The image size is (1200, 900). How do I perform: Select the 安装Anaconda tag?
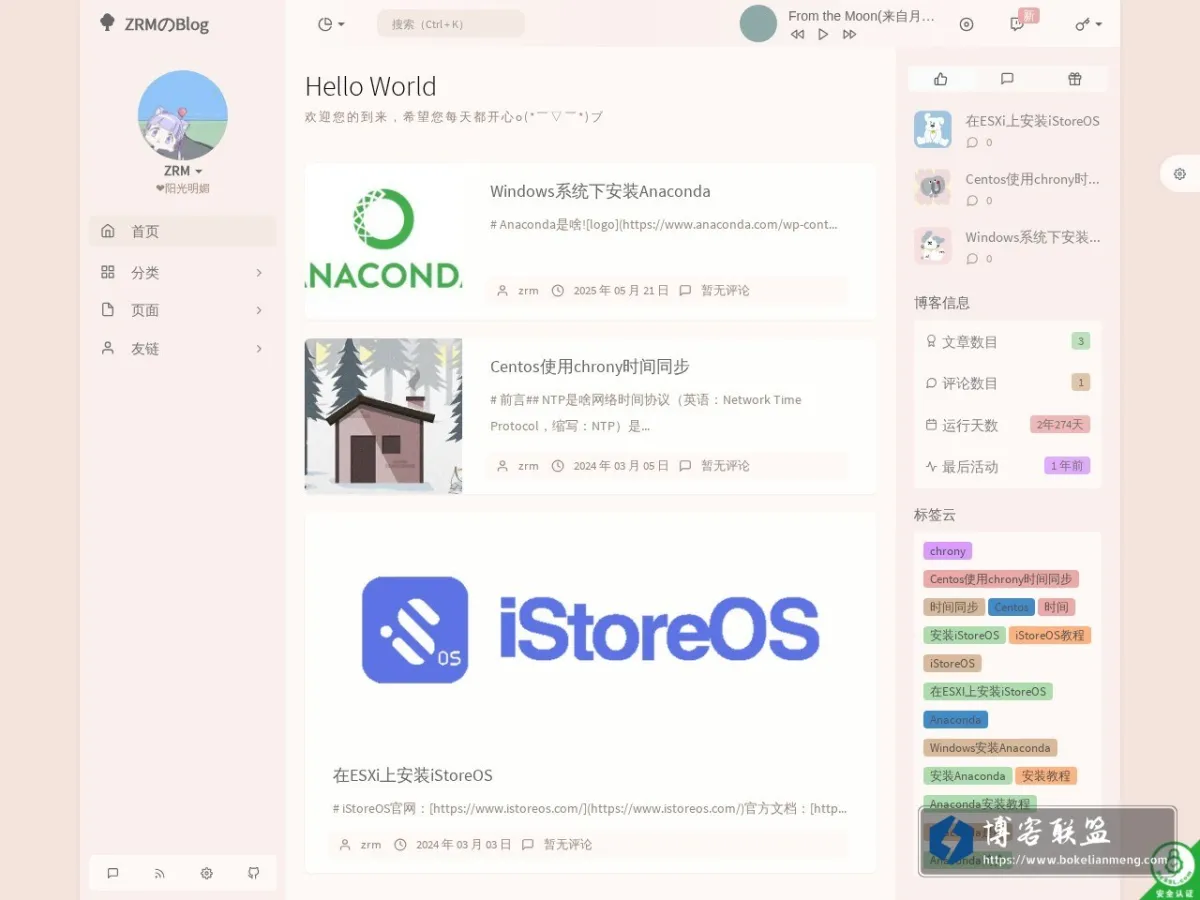[x=967, y=776]
